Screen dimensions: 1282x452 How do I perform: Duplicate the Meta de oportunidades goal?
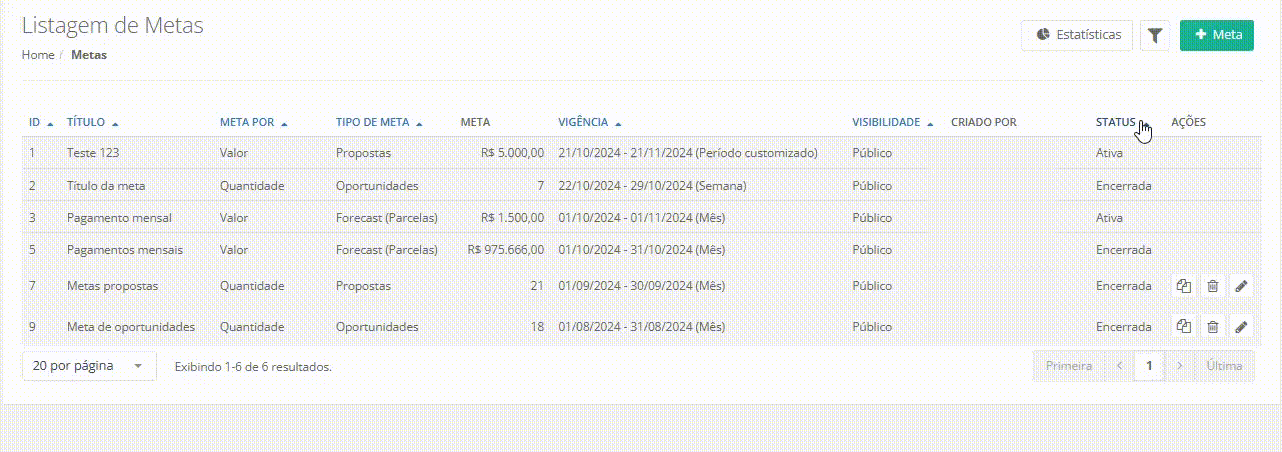point(1184,326)
